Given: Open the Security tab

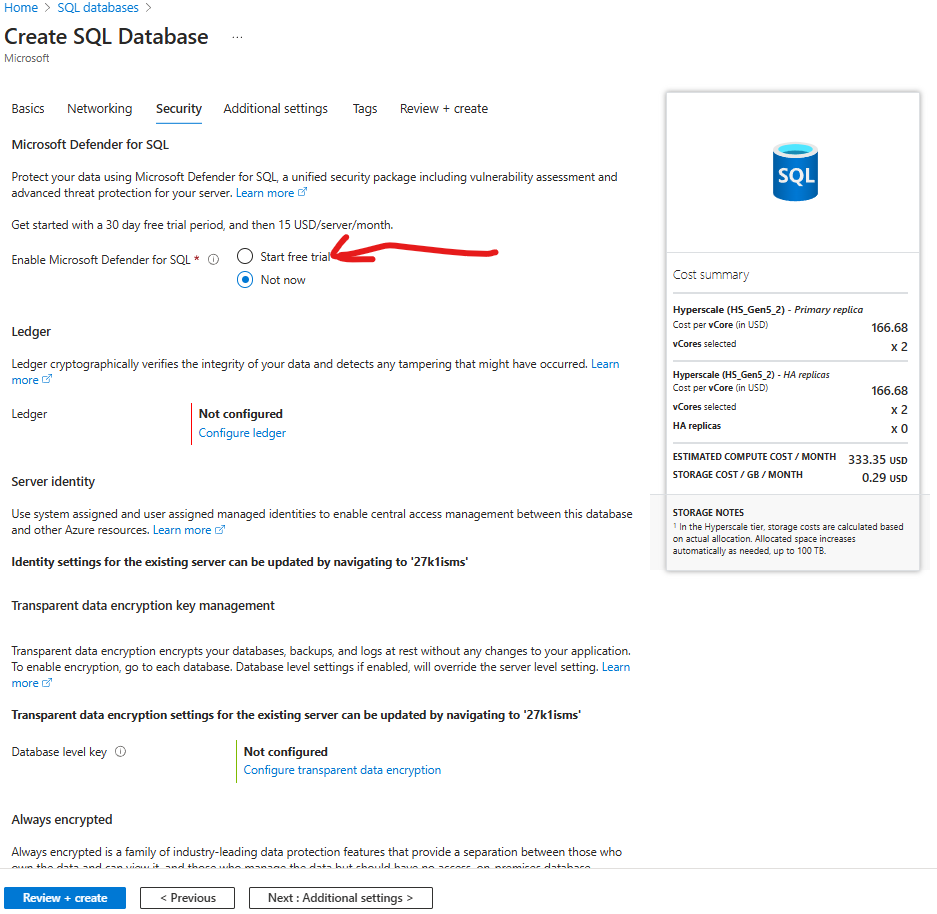Looking at the screenshot, I should click(x=179, y=109).
